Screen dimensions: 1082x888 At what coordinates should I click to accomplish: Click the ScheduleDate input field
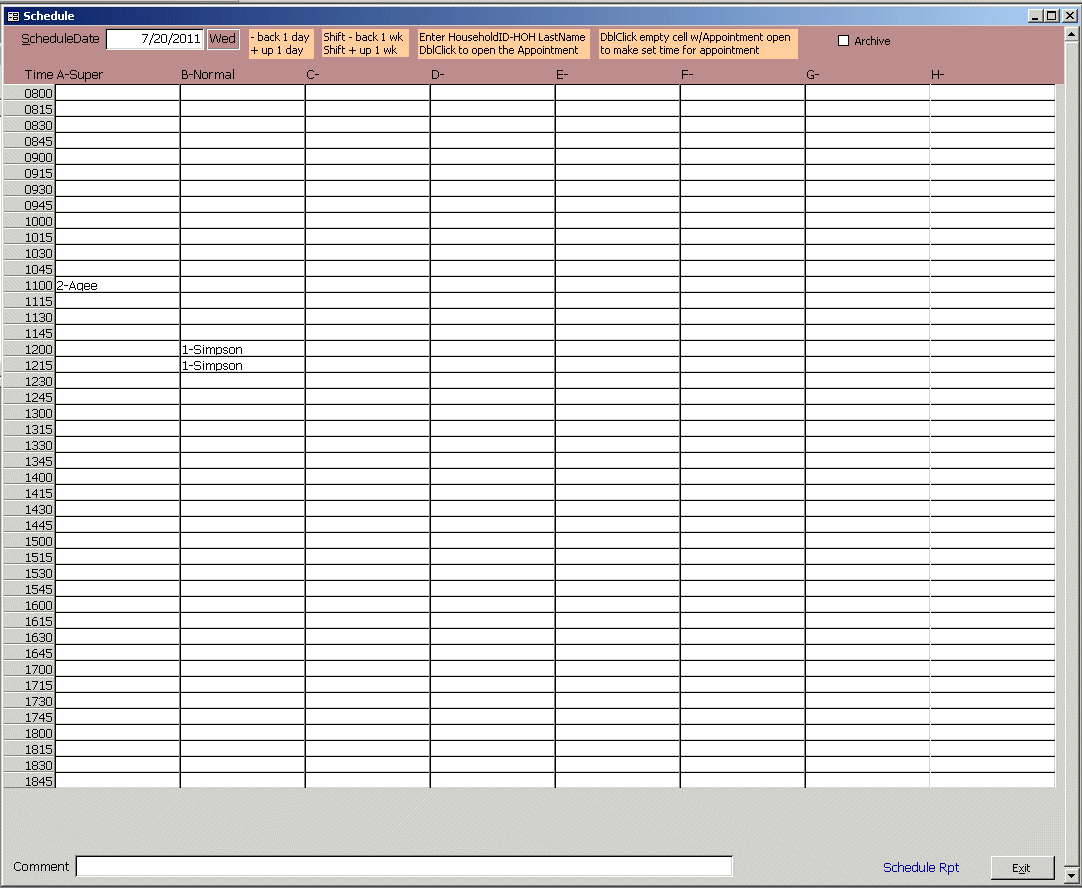155,39
